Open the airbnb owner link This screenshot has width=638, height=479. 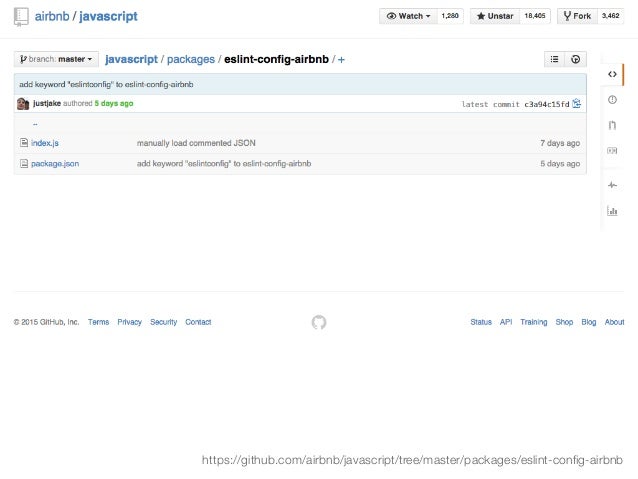point(52,16)
